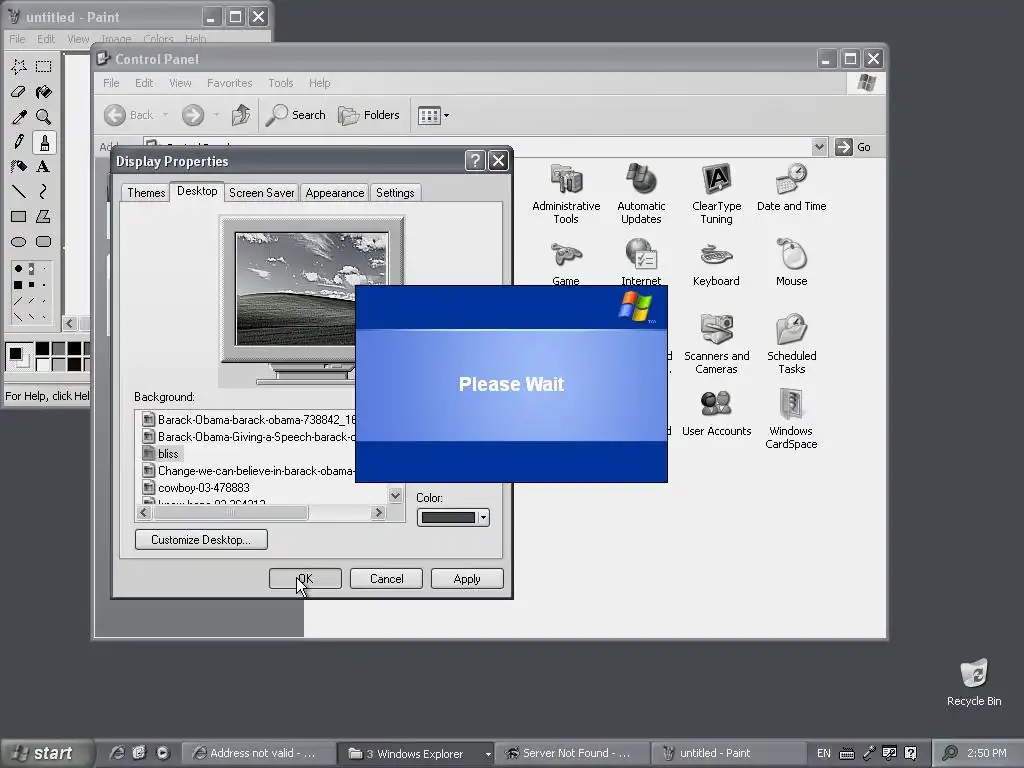Open the File menu in Control Panel
The height and width of the screenshot is (768, 1024).
click(x=111, y=83)
